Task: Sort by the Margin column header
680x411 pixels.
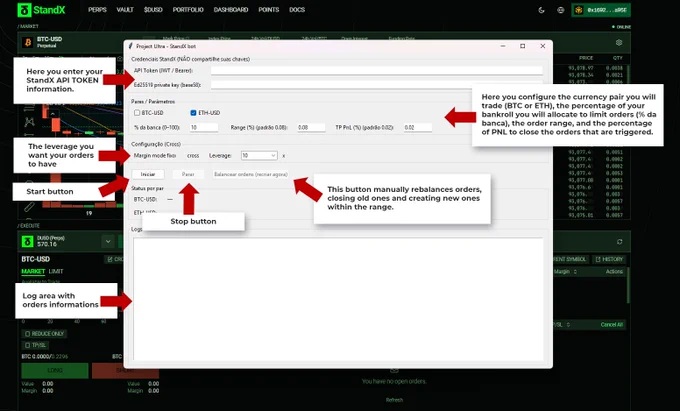Action: pos(565,271)
